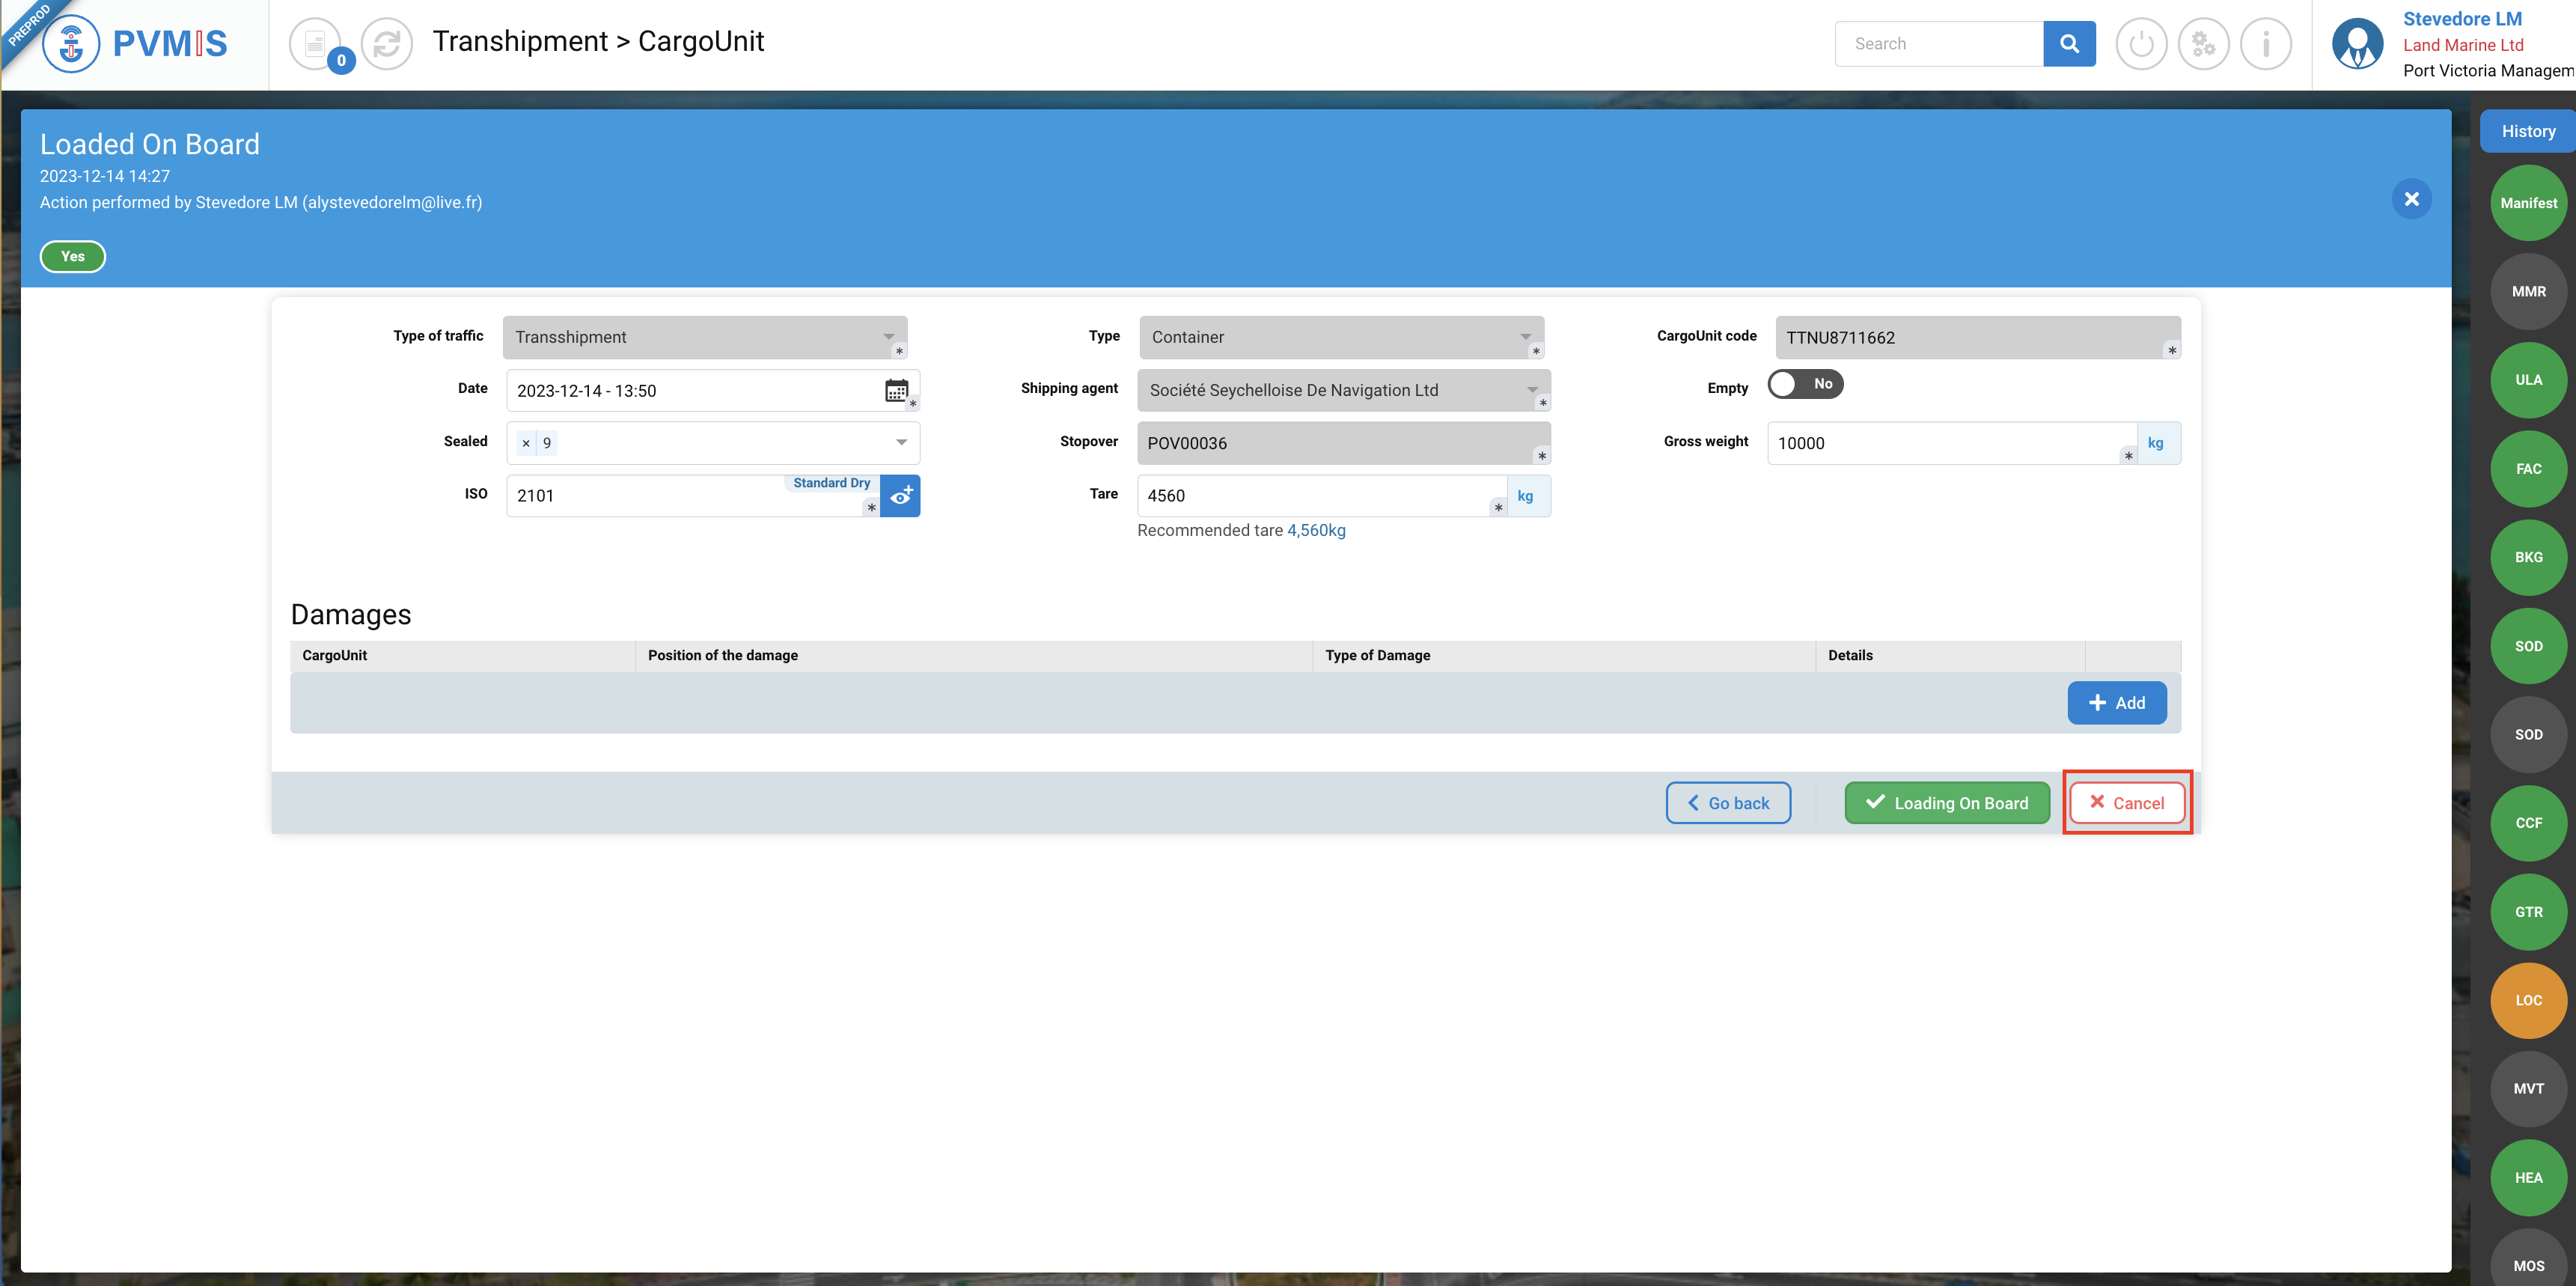
Task: Open the History tab
Action: 2528,131
